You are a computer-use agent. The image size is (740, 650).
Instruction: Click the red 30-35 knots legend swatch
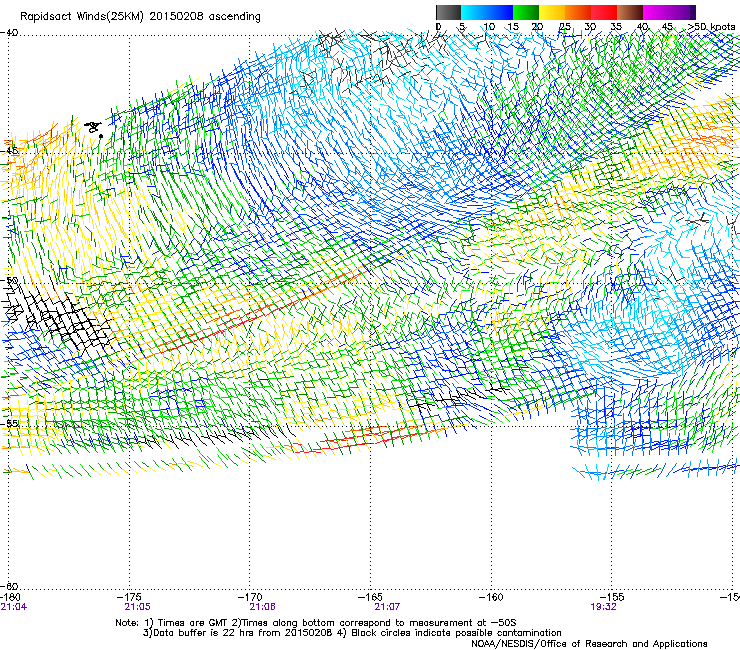coord(604,12)
